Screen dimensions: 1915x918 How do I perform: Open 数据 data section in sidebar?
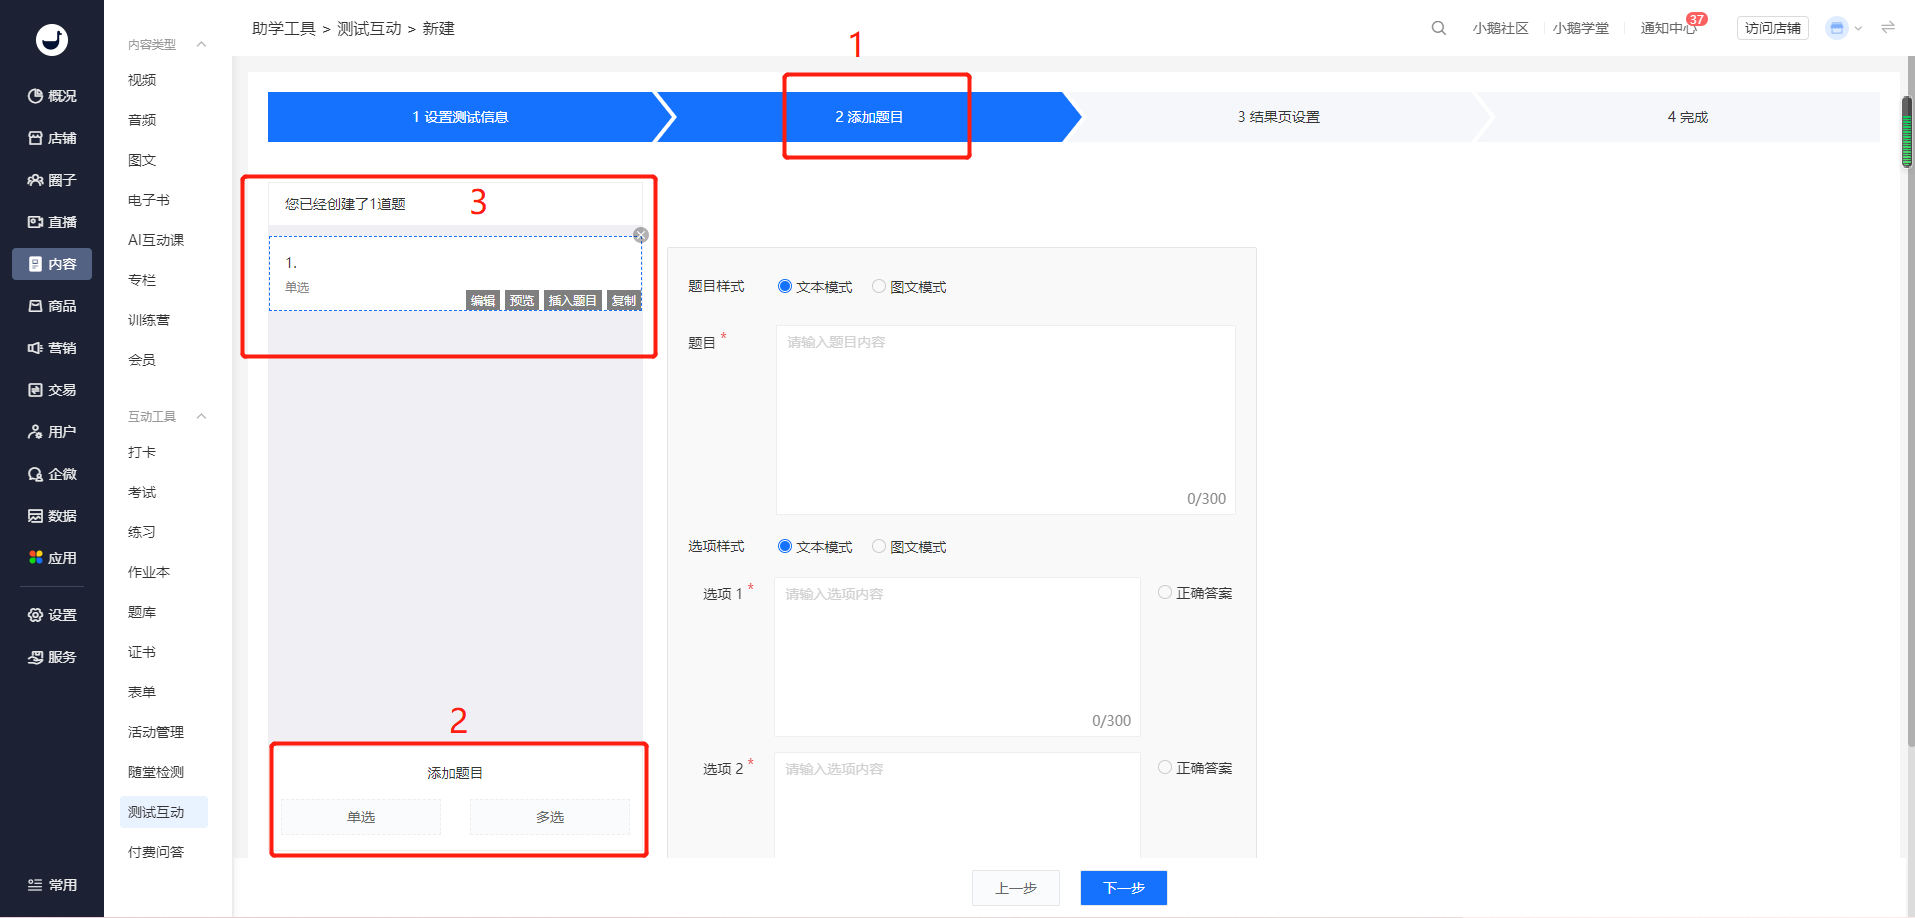52,516
